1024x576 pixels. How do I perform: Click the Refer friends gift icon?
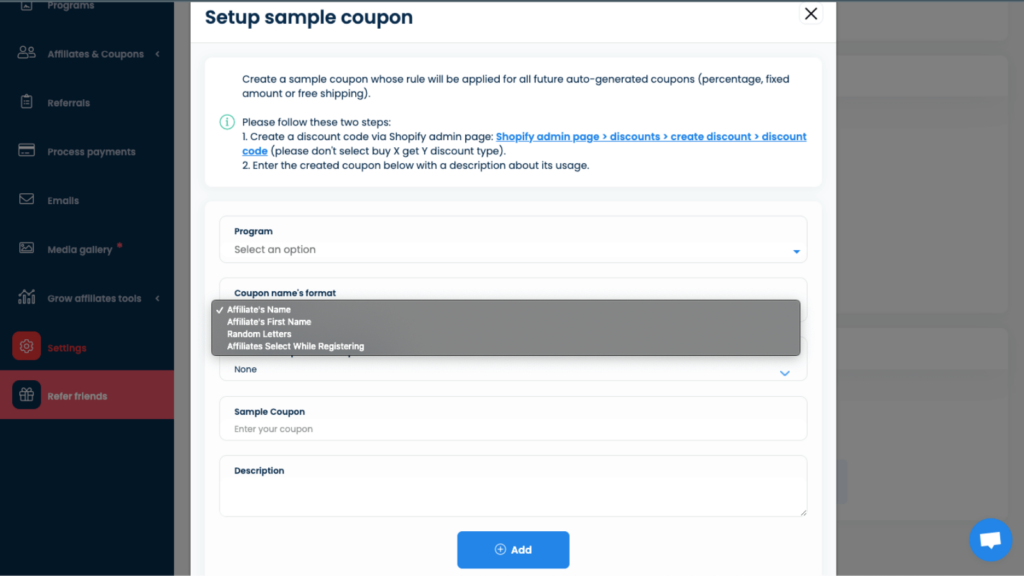[x=26, y=395]
